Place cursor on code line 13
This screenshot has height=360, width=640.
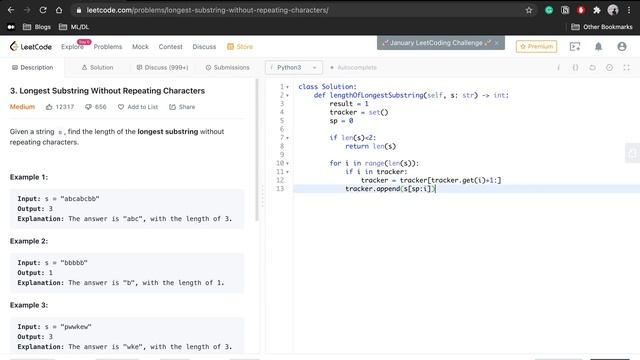467,189
